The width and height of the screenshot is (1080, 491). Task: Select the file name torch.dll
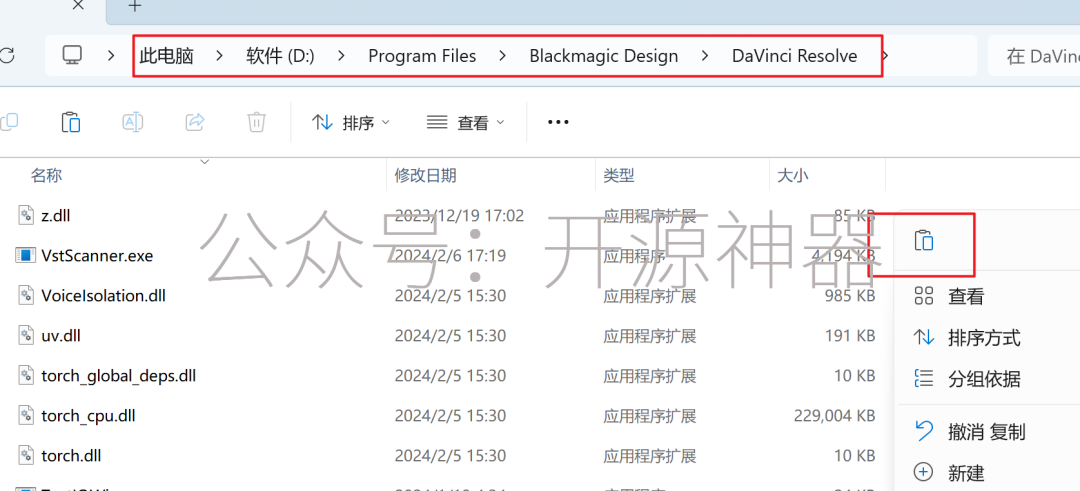point(72,456)
